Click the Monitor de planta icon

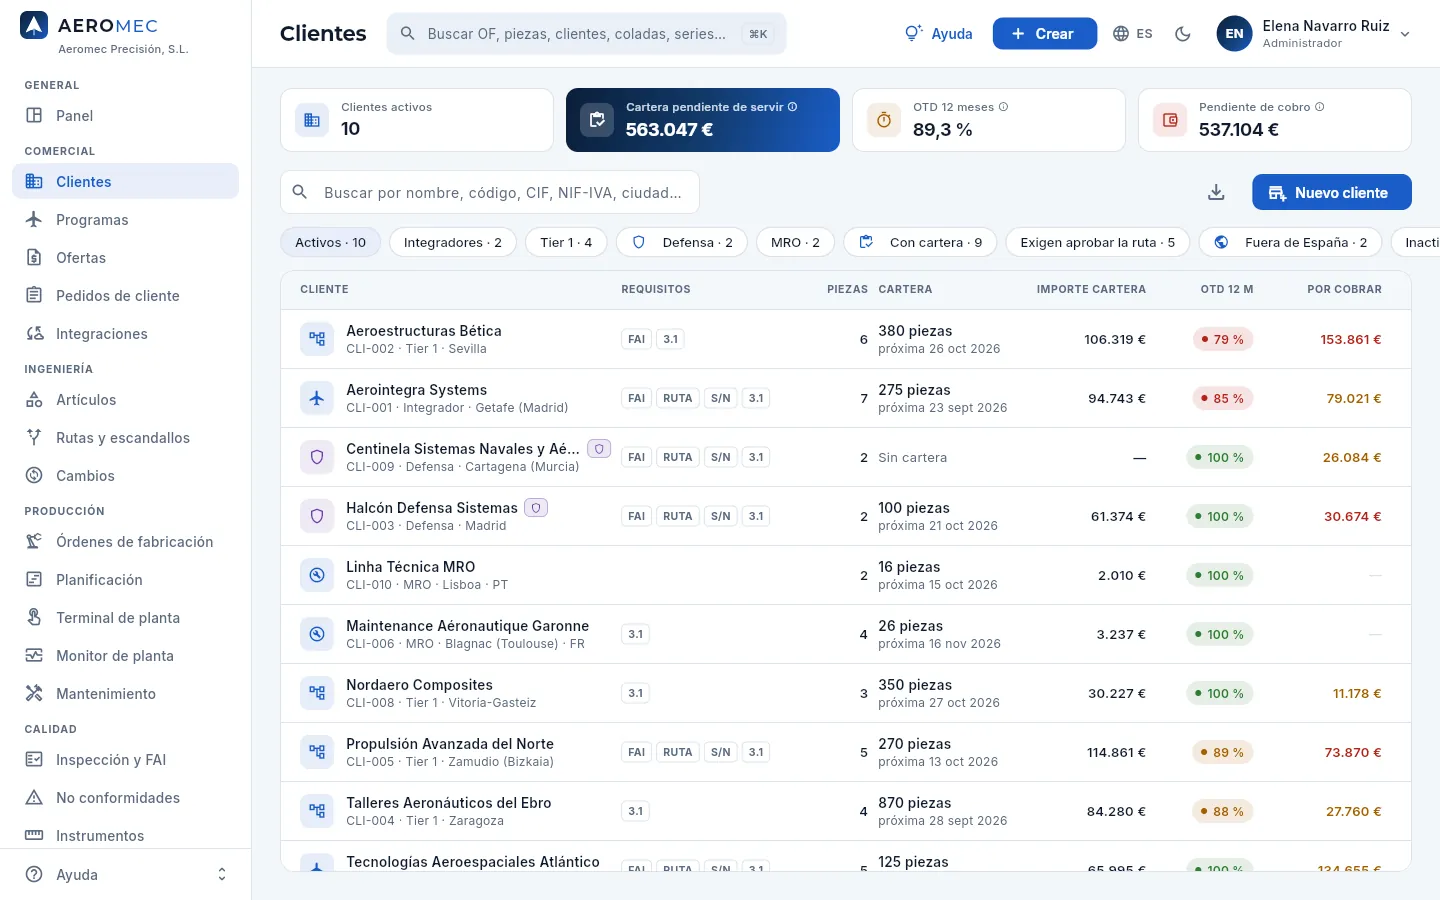pos(34,656)
